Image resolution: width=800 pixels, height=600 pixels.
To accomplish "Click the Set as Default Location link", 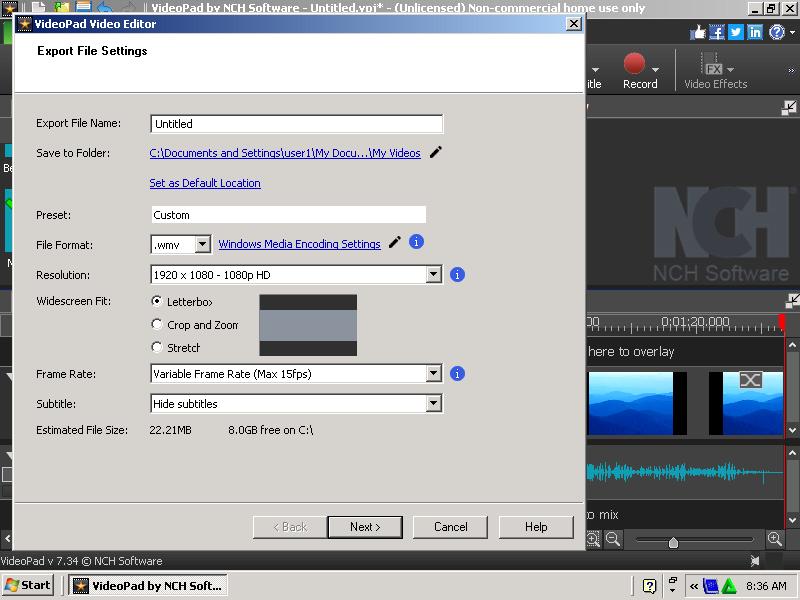I will [x=205, y=183].
